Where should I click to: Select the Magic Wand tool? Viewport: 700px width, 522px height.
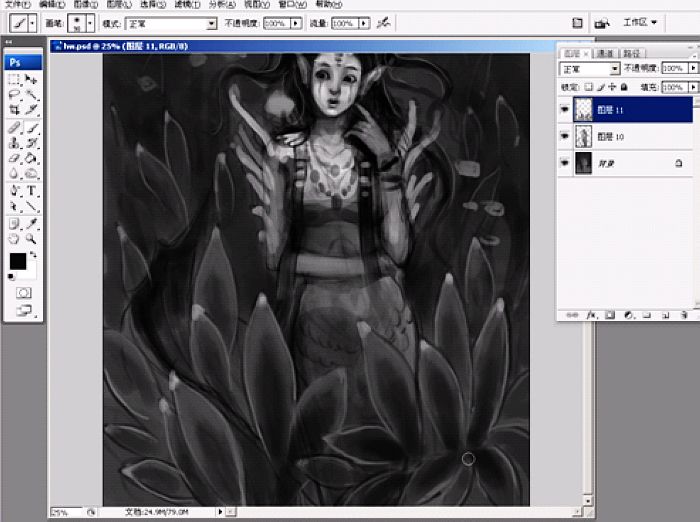(x=31, y=94)
